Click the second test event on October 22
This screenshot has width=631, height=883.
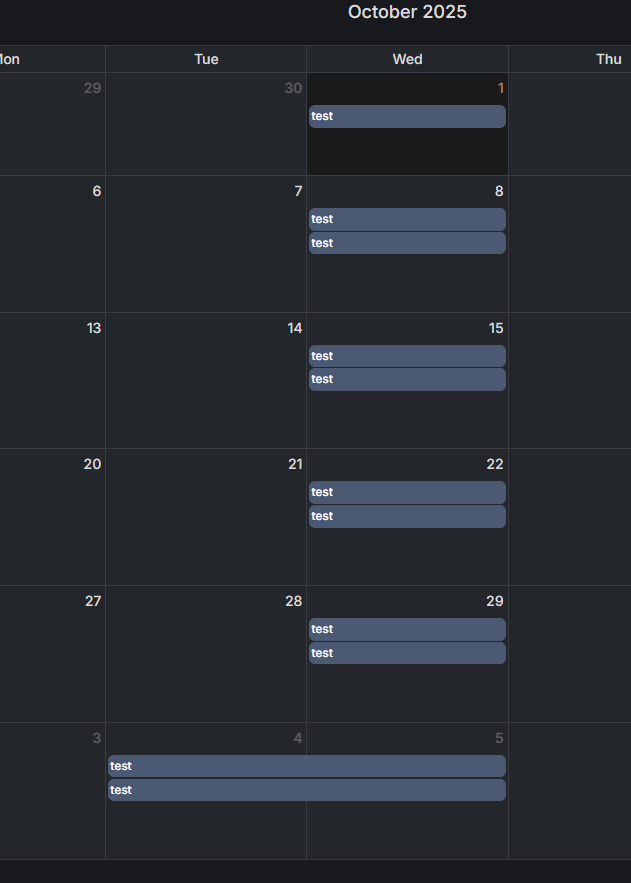click(407, 516)
